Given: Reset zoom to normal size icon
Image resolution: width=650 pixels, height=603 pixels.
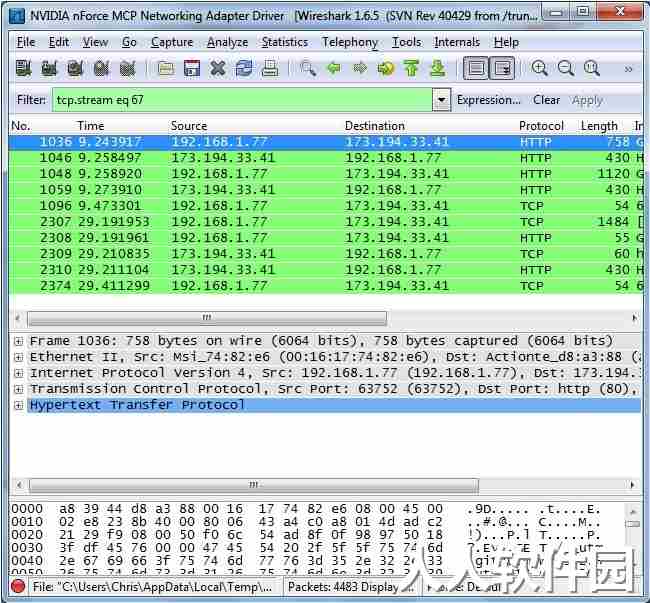Looking at the screenshot, I should click(x=592, y=68).
